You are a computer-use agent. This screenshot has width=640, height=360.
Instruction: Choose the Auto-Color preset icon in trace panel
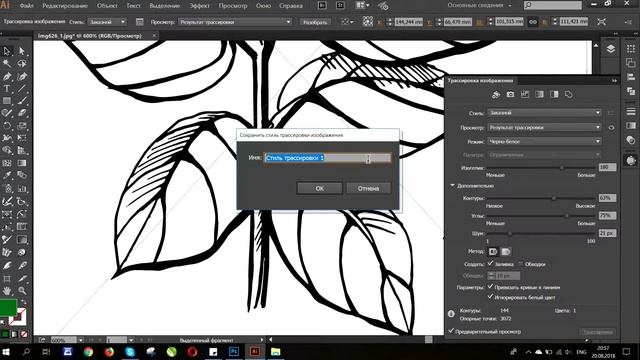tap(496, 95)
